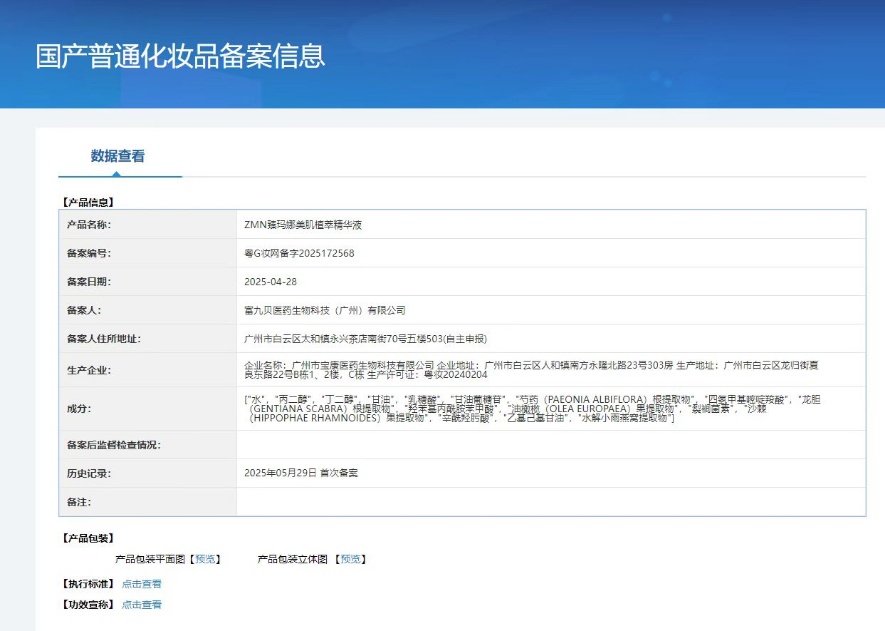Click the 产品名称 row label
Viewport: 885px width, 631px height.
pyautogui.click(x=88, y=225)
